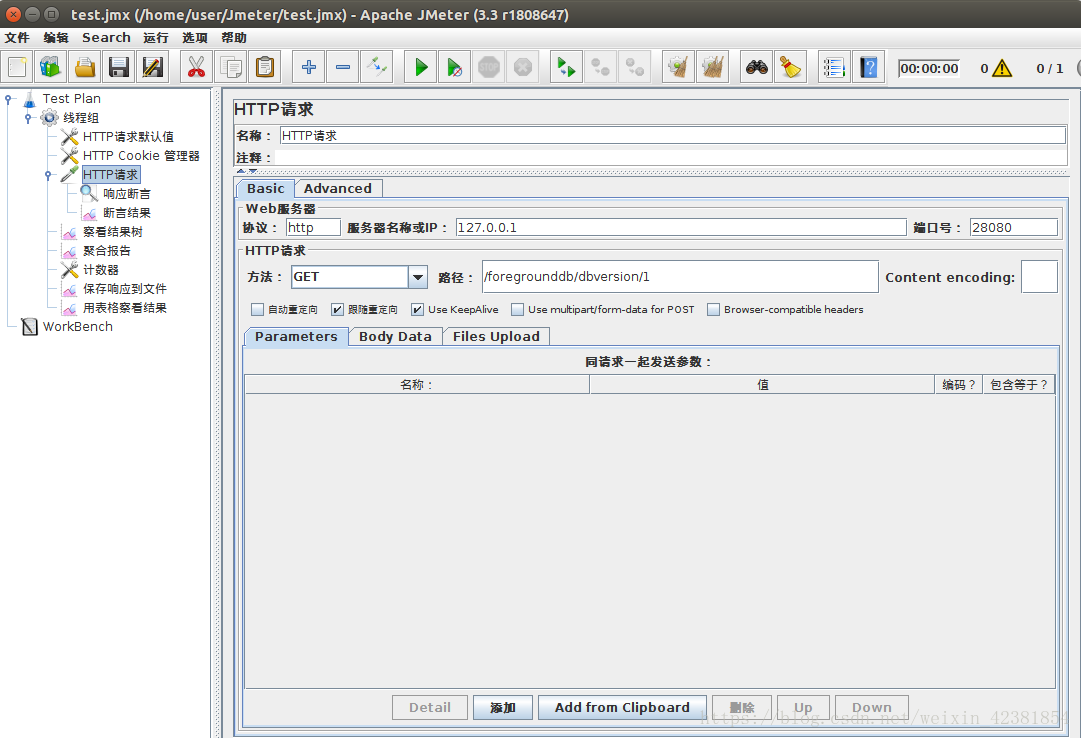This screenshot has height=738, width=1081.
Task: Click the 添加 button
Action: [503, 708]
